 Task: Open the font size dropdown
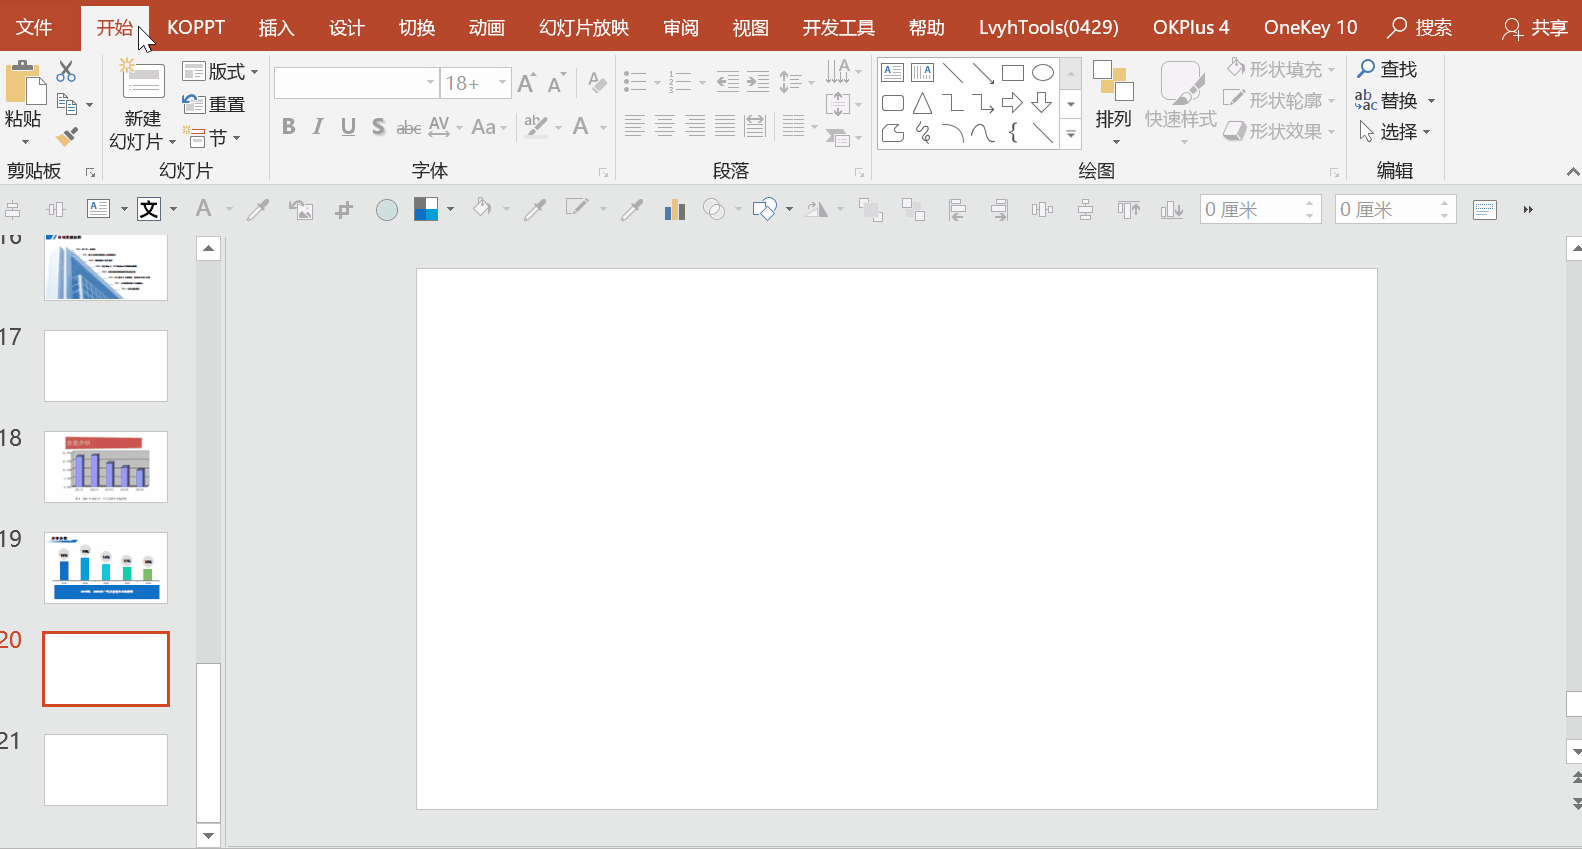[x=502, y=83]
